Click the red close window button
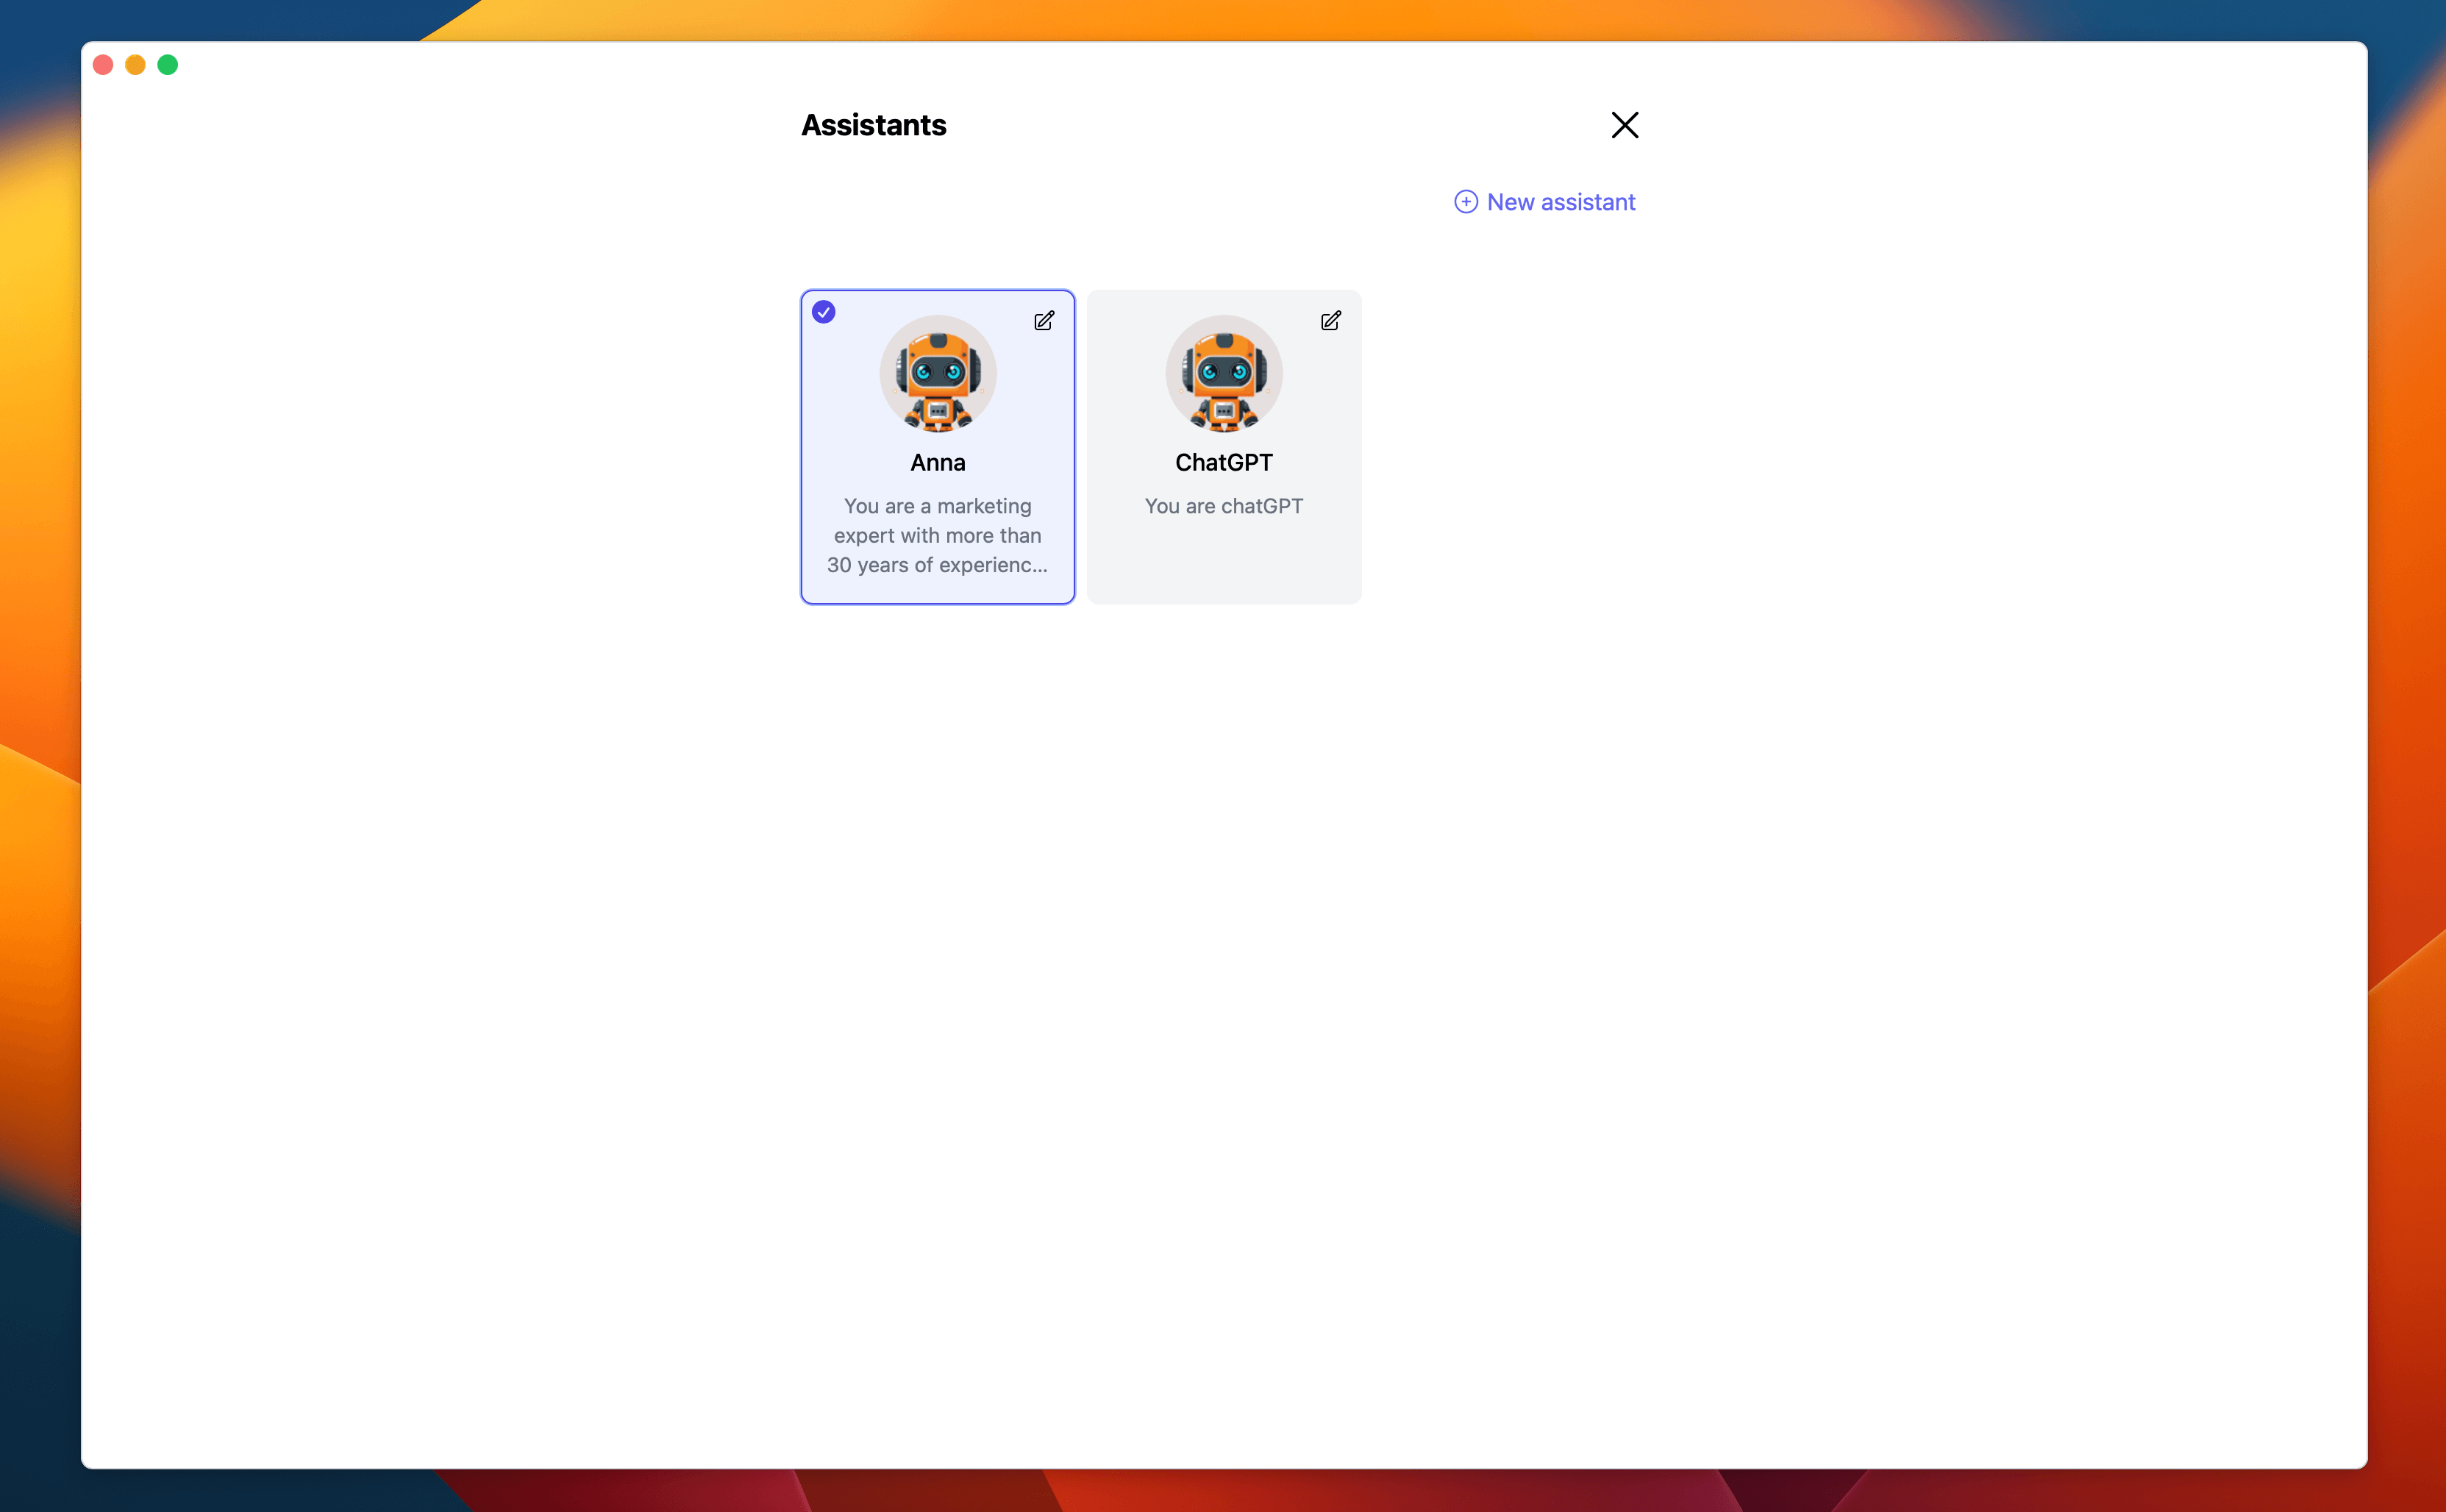The width and height of the screenshot is (2446, 1512). 103,65
